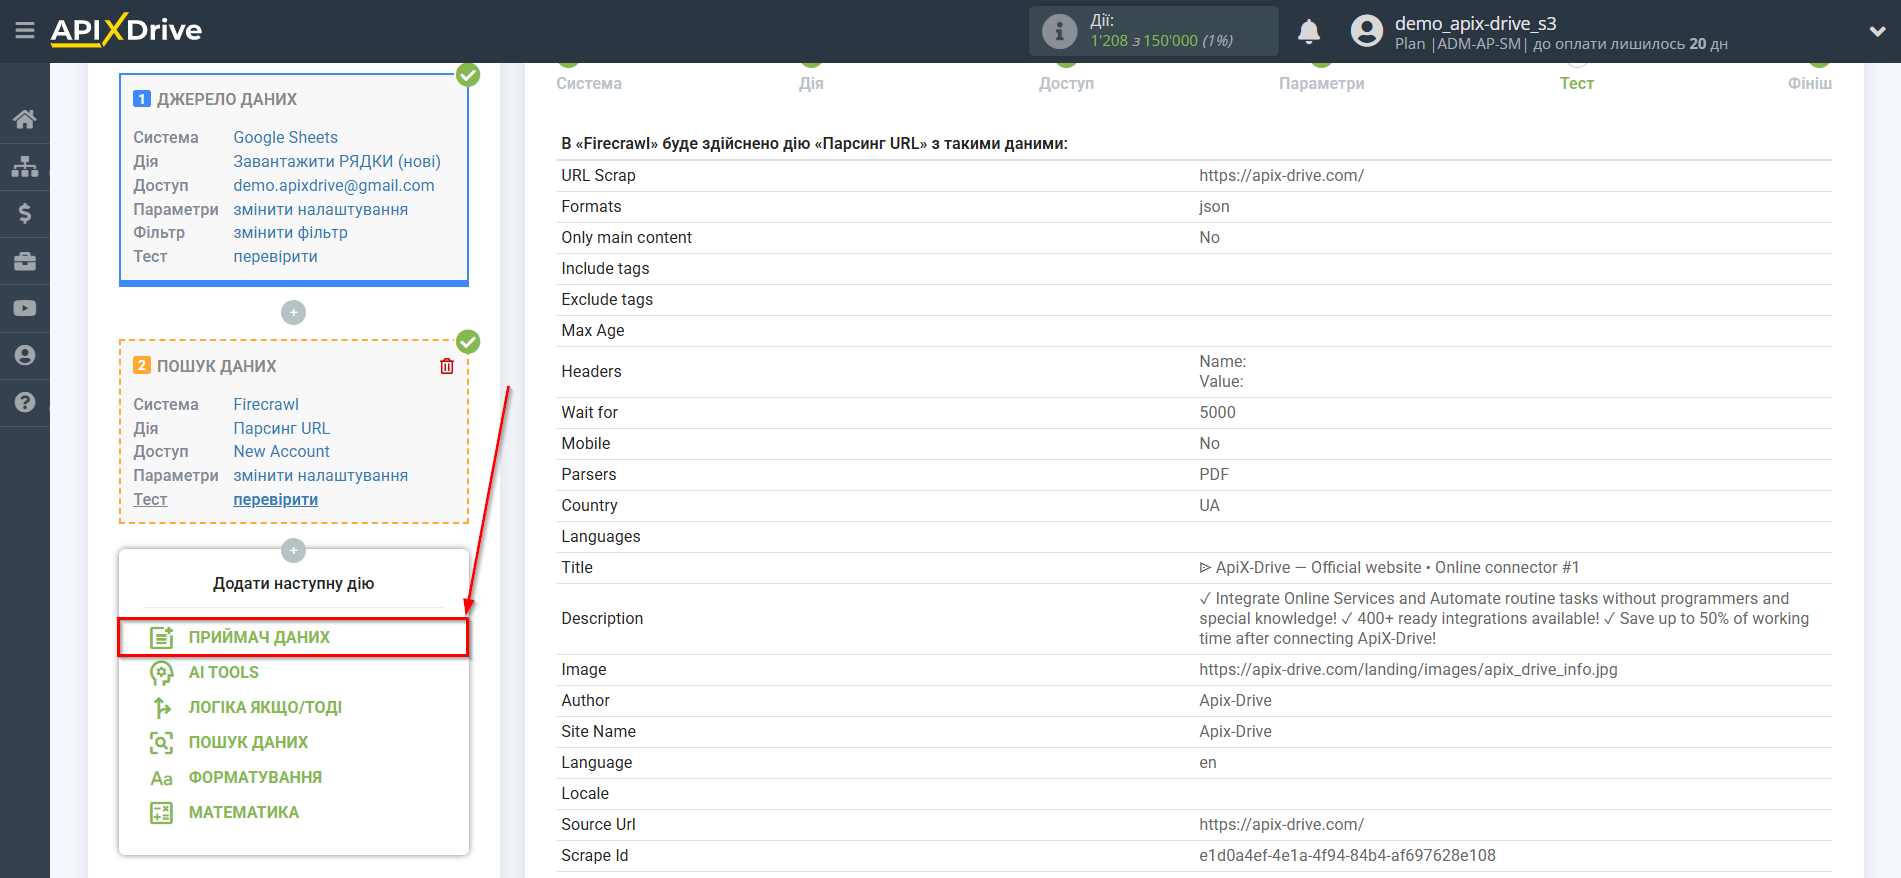
Task: Select AI TOOLS menu item
Action: [223, 673]
